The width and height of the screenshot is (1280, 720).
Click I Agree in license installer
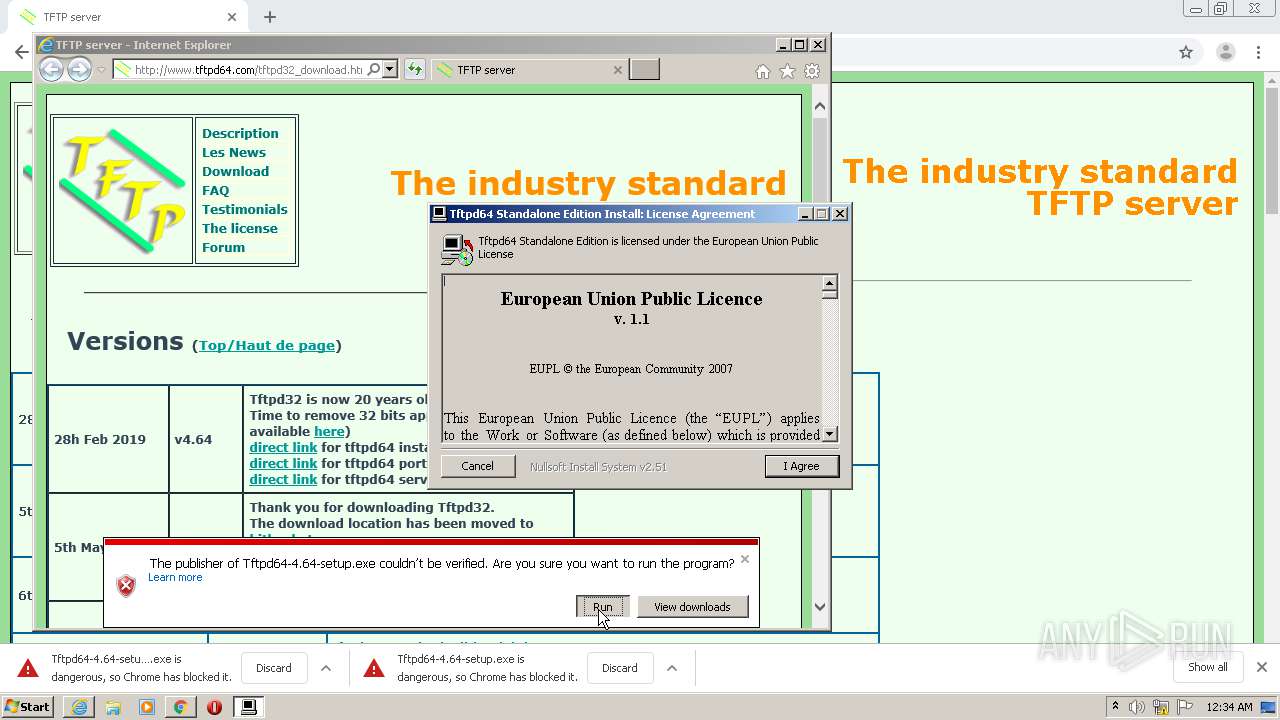(801, 466)
